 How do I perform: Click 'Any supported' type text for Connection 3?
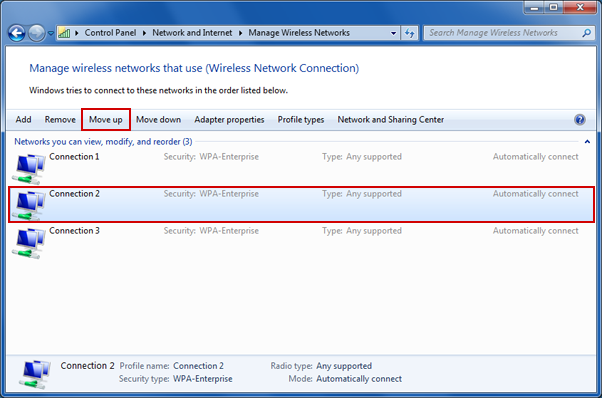point(374,231)
